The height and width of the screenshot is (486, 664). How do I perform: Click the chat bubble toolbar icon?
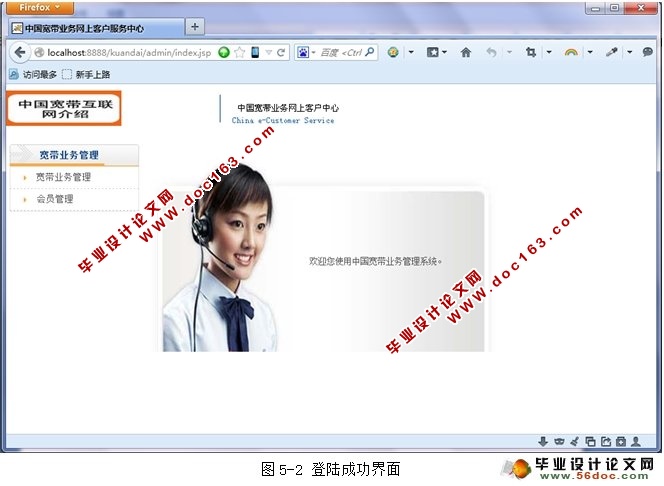(x=647, y=52)
